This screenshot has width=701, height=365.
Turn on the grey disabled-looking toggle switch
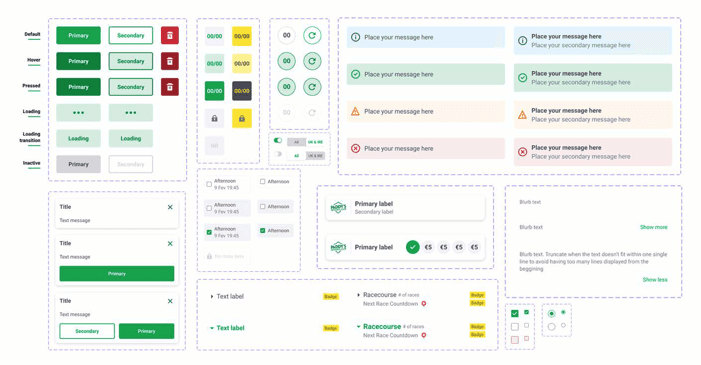(278, 154)
